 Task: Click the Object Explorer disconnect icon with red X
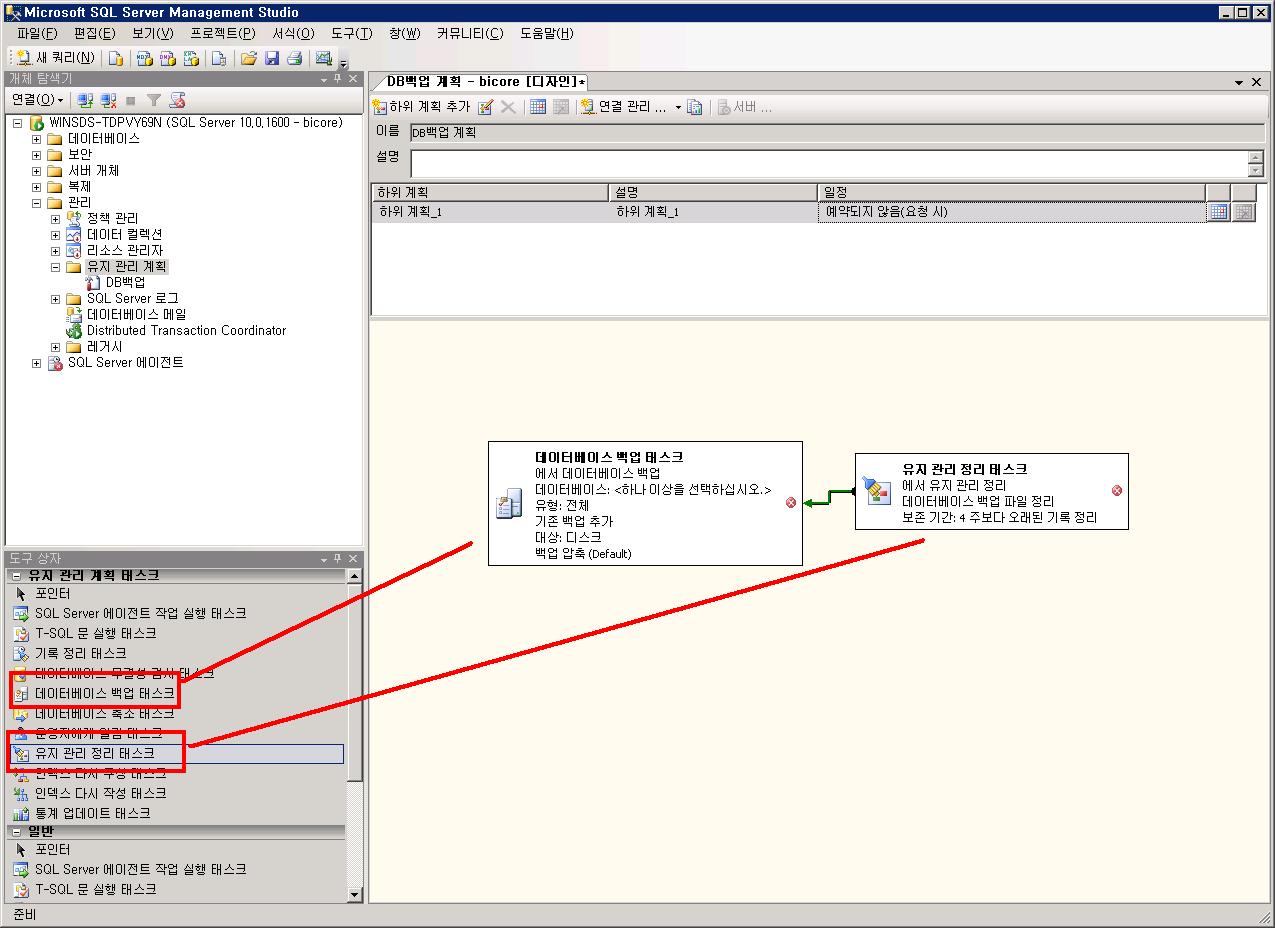[108, 100]
